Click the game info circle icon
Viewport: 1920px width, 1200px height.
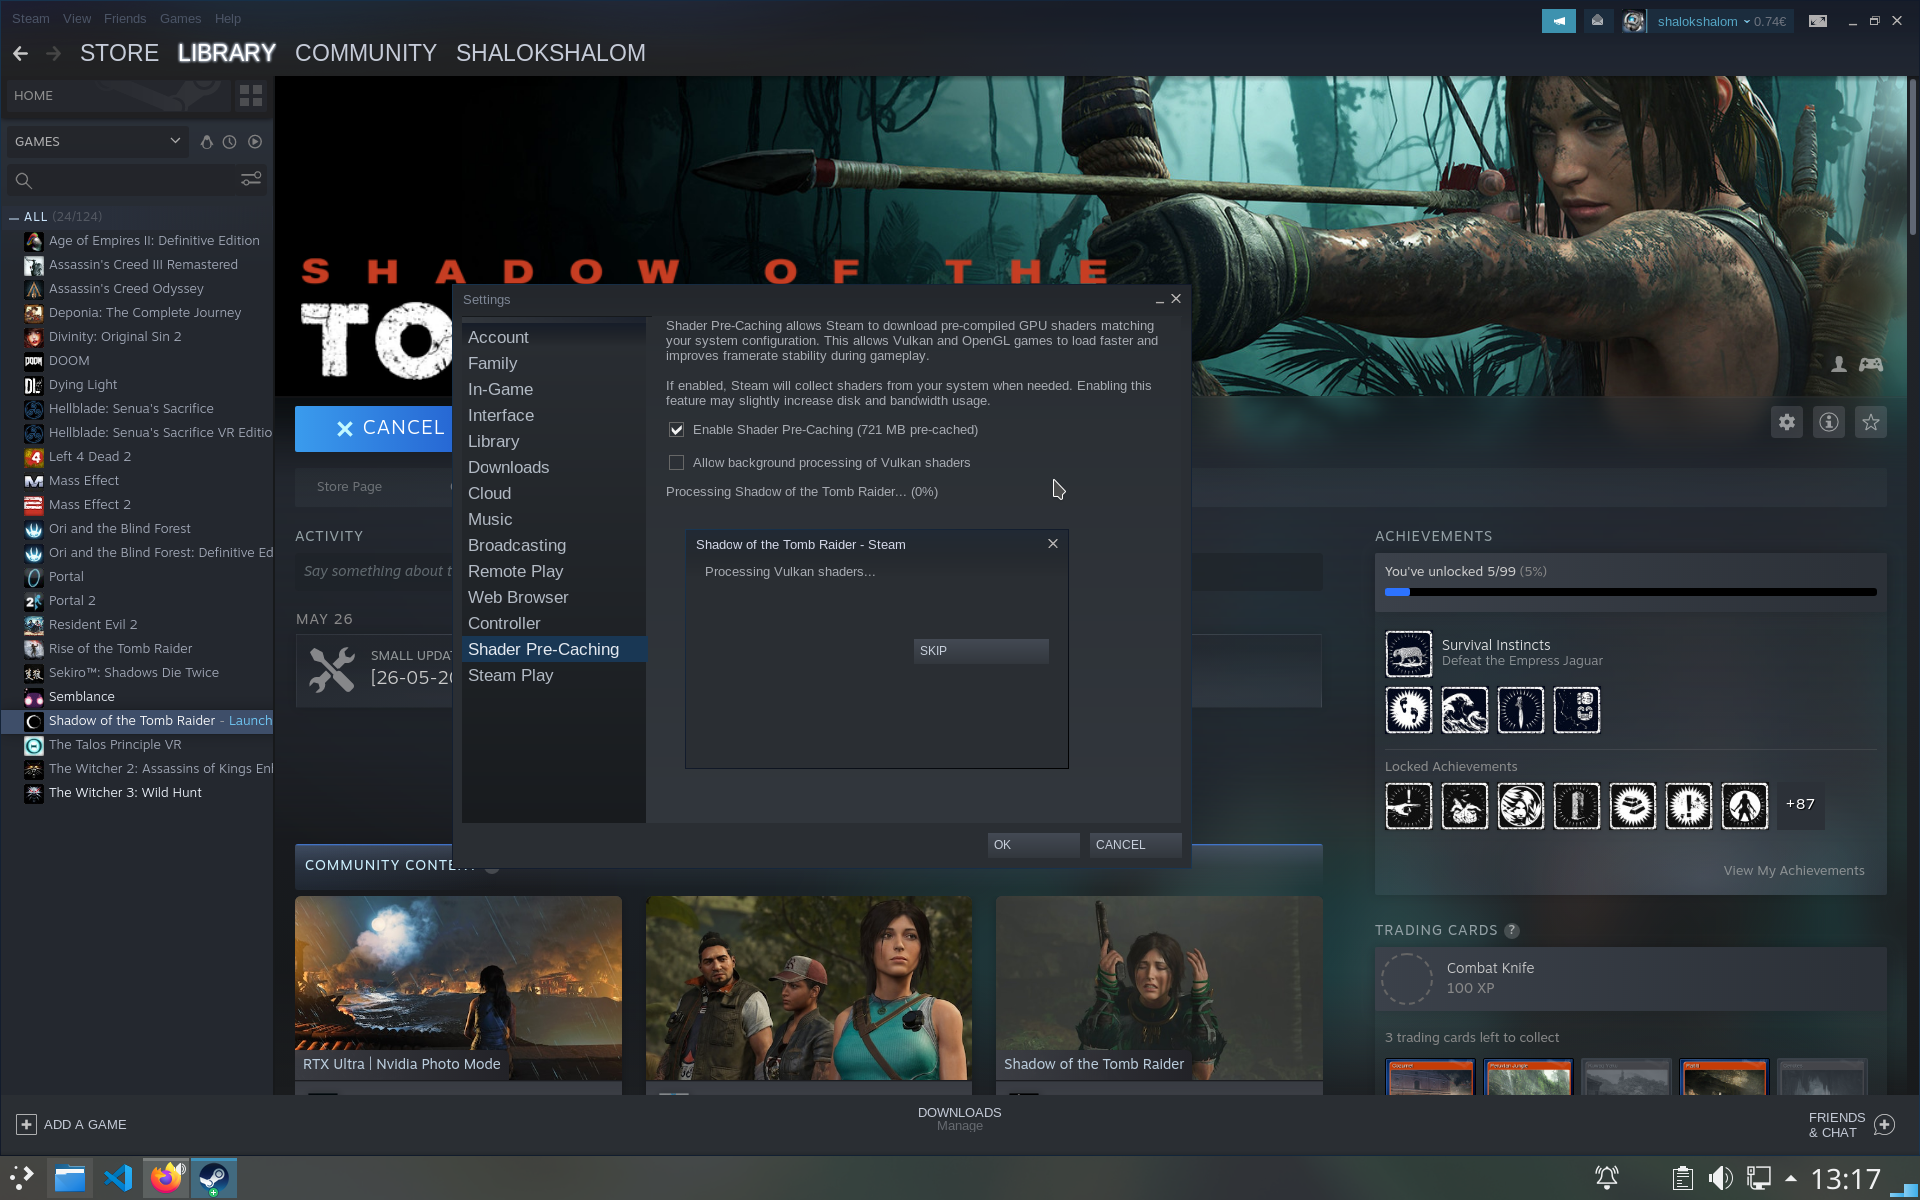tap(1828, 422)
